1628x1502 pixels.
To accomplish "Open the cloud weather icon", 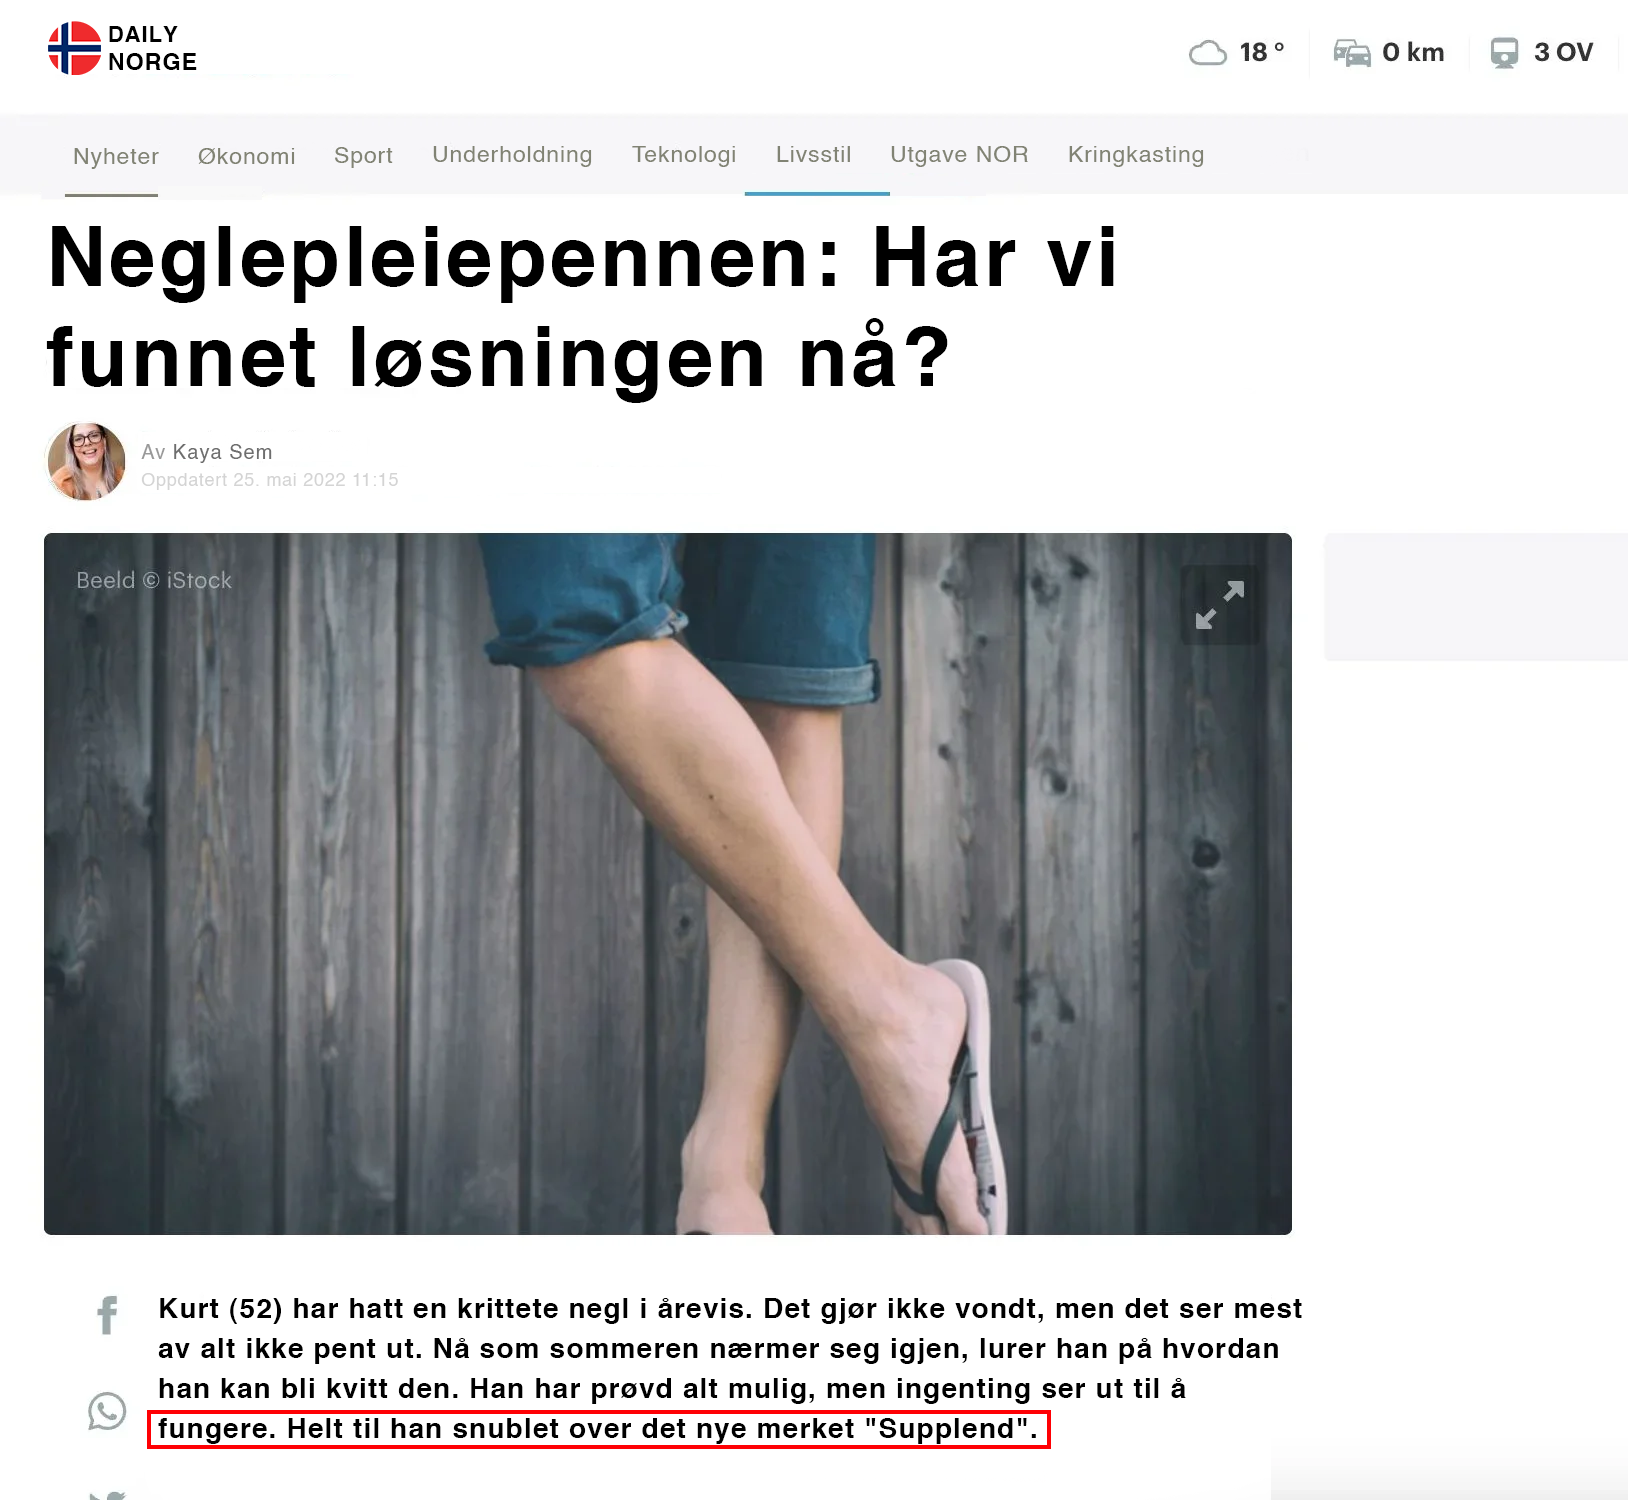I will (x=1208, y=52).
